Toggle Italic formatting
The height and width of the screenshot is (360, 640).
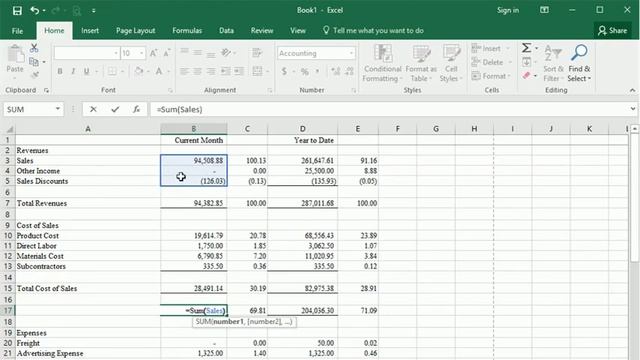coord(73,71)
